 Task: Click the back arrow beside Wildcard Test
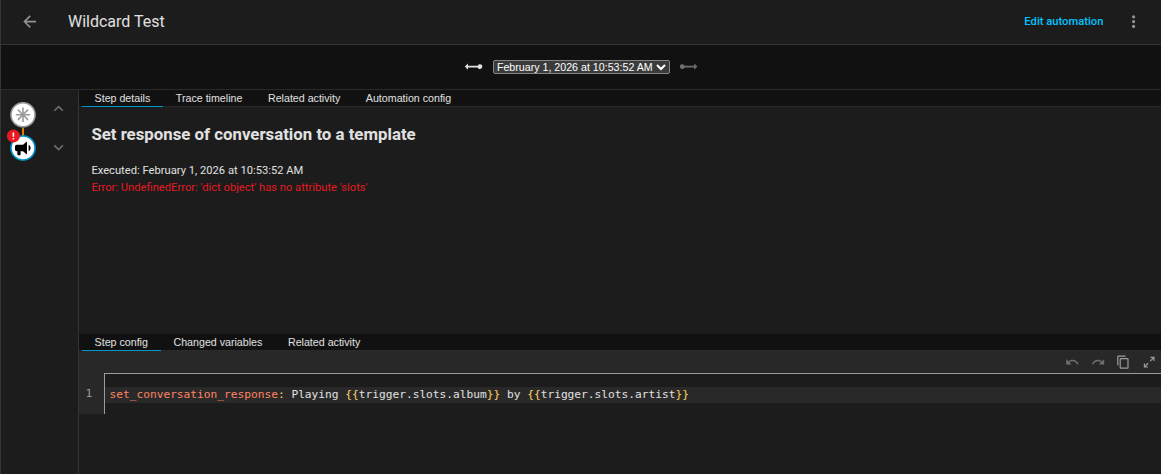[x=30, y=22]
